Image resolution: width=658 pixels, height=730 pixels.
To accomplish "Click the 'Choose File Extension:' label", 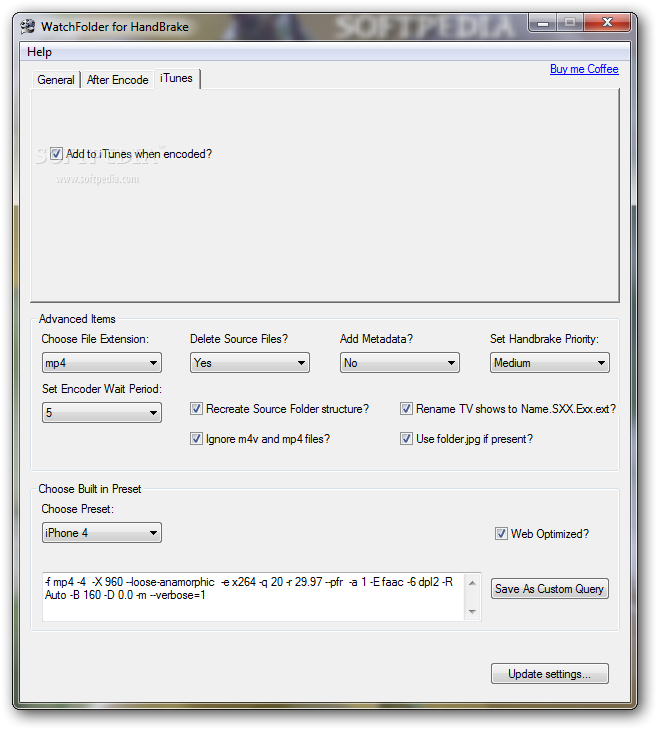I will (95, 339).
